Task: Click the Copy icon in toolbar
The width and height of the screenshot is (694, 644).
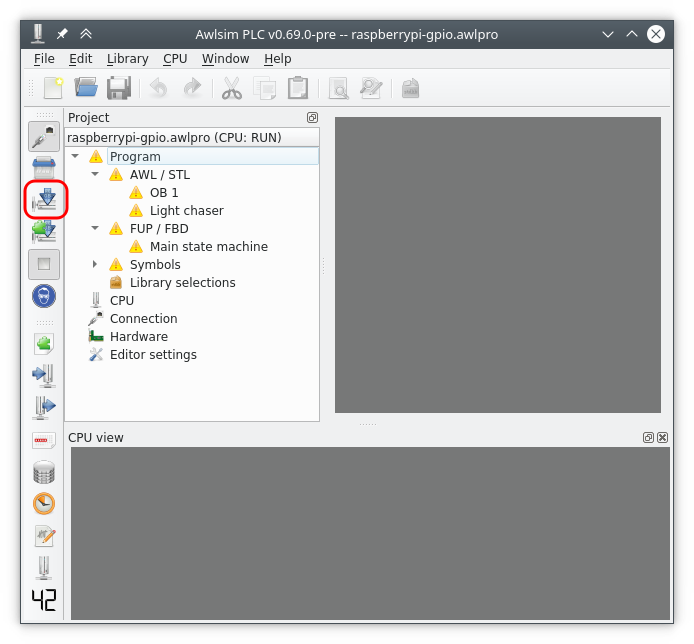Action: (x=265, y=88)
